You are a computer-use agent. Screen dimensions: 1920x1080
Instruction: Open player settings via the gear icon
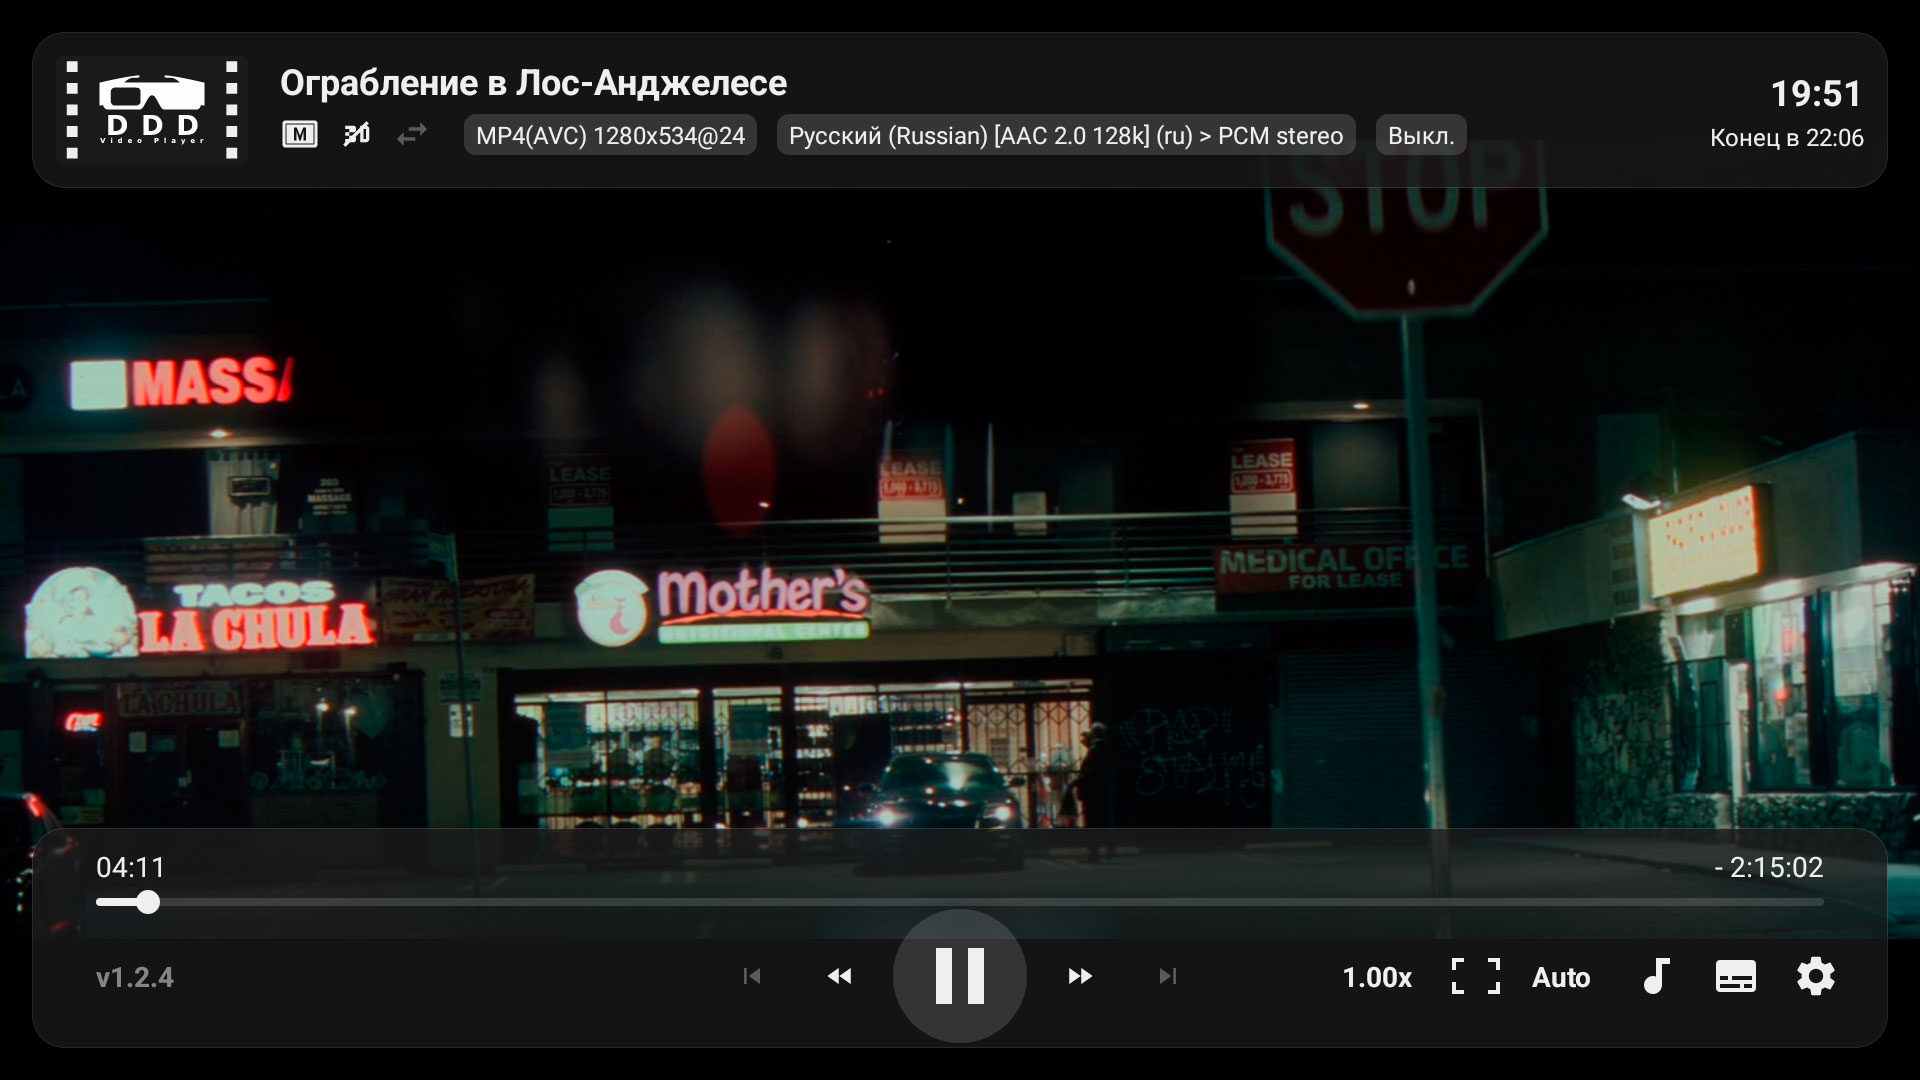click(x=1815, y=976)
